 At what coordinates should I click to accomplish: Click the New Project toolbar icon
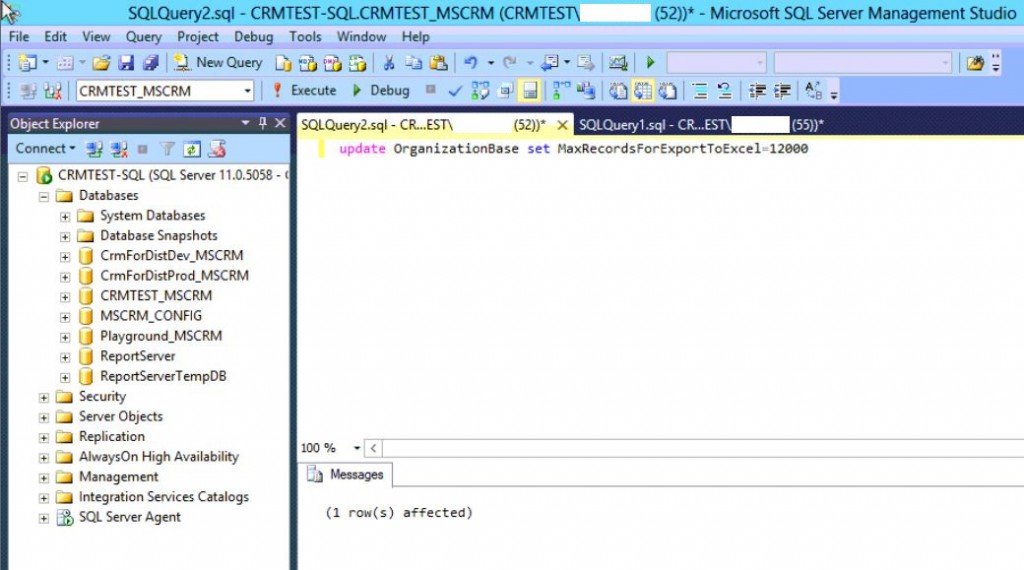[x=27, y=63]
